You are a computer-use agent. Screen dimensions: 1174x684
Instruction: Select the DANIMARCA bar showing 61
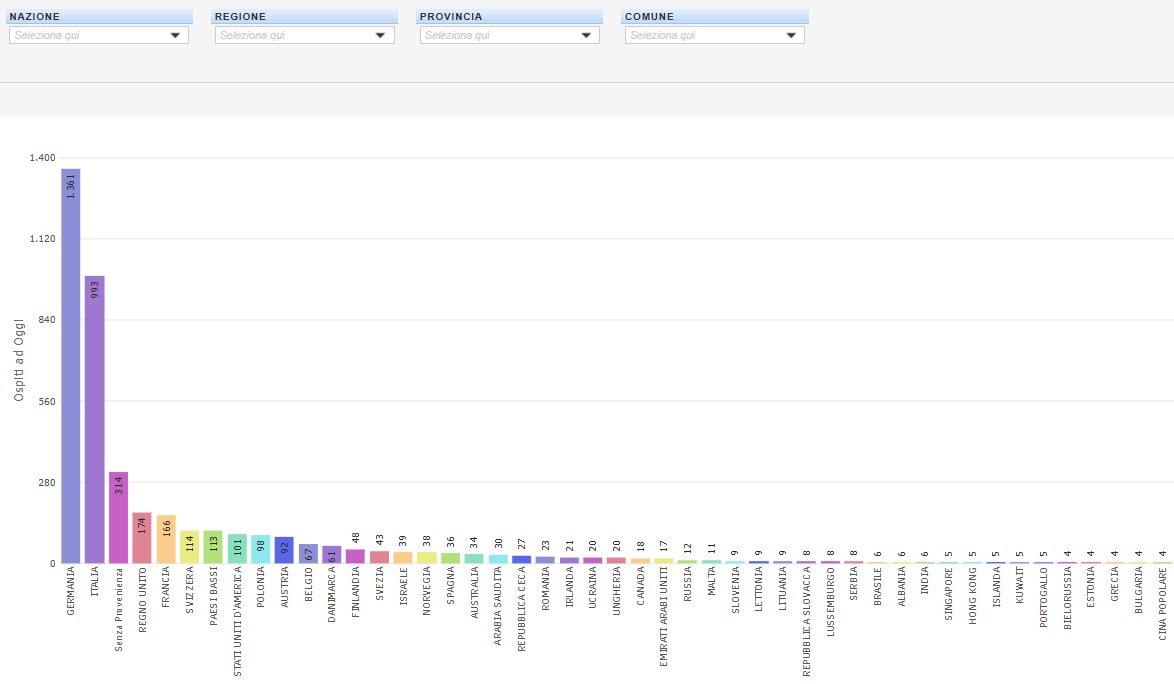[x=332, y=555]
